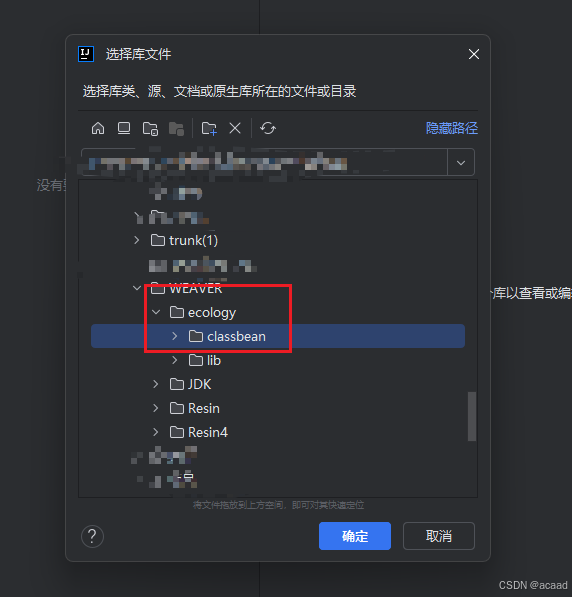The width and height of the screenshot is (572, 597).
Task: Open the help question mark button
Action: click(x=92, y=536)
